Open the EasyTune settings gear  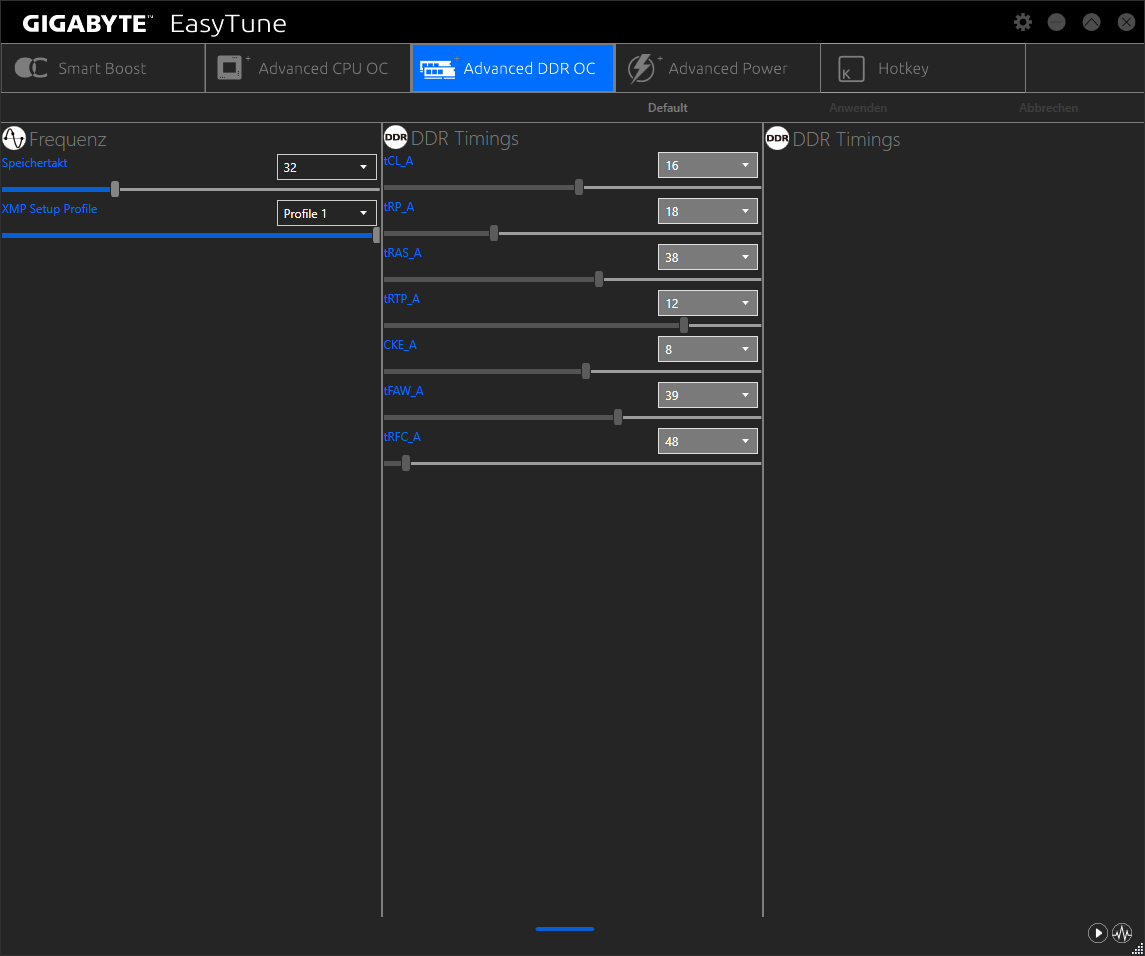tap(1022, 22)
